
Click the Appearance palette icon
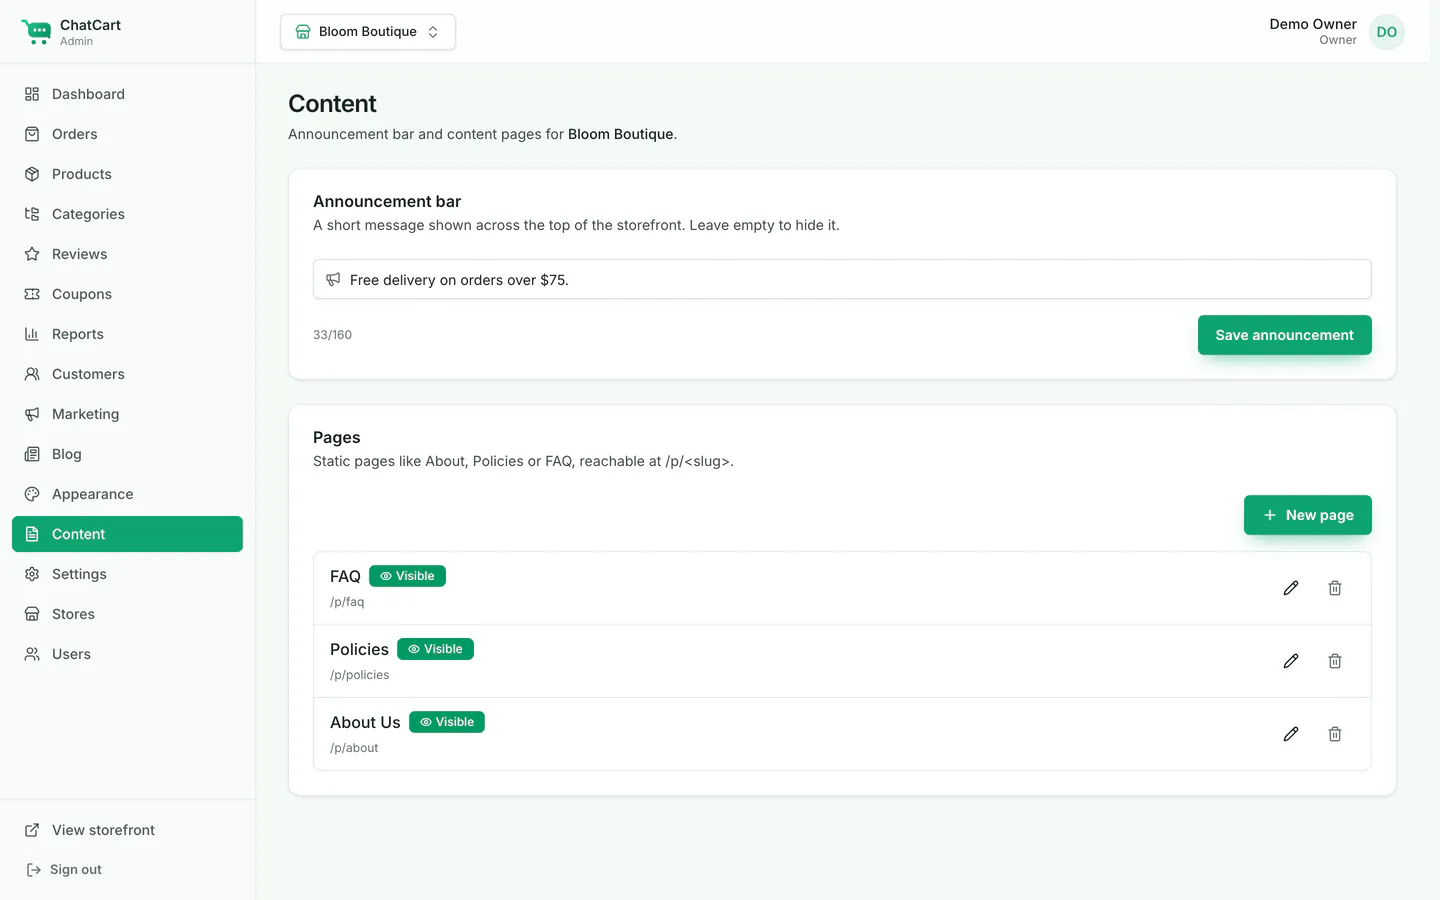click(32, 494)
